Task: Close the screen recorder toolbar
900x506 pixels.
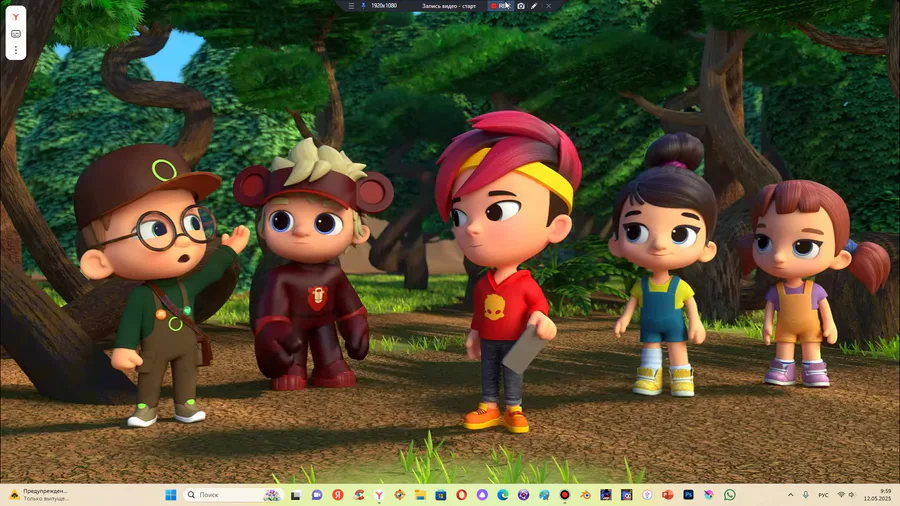Action: pos(549,6)
